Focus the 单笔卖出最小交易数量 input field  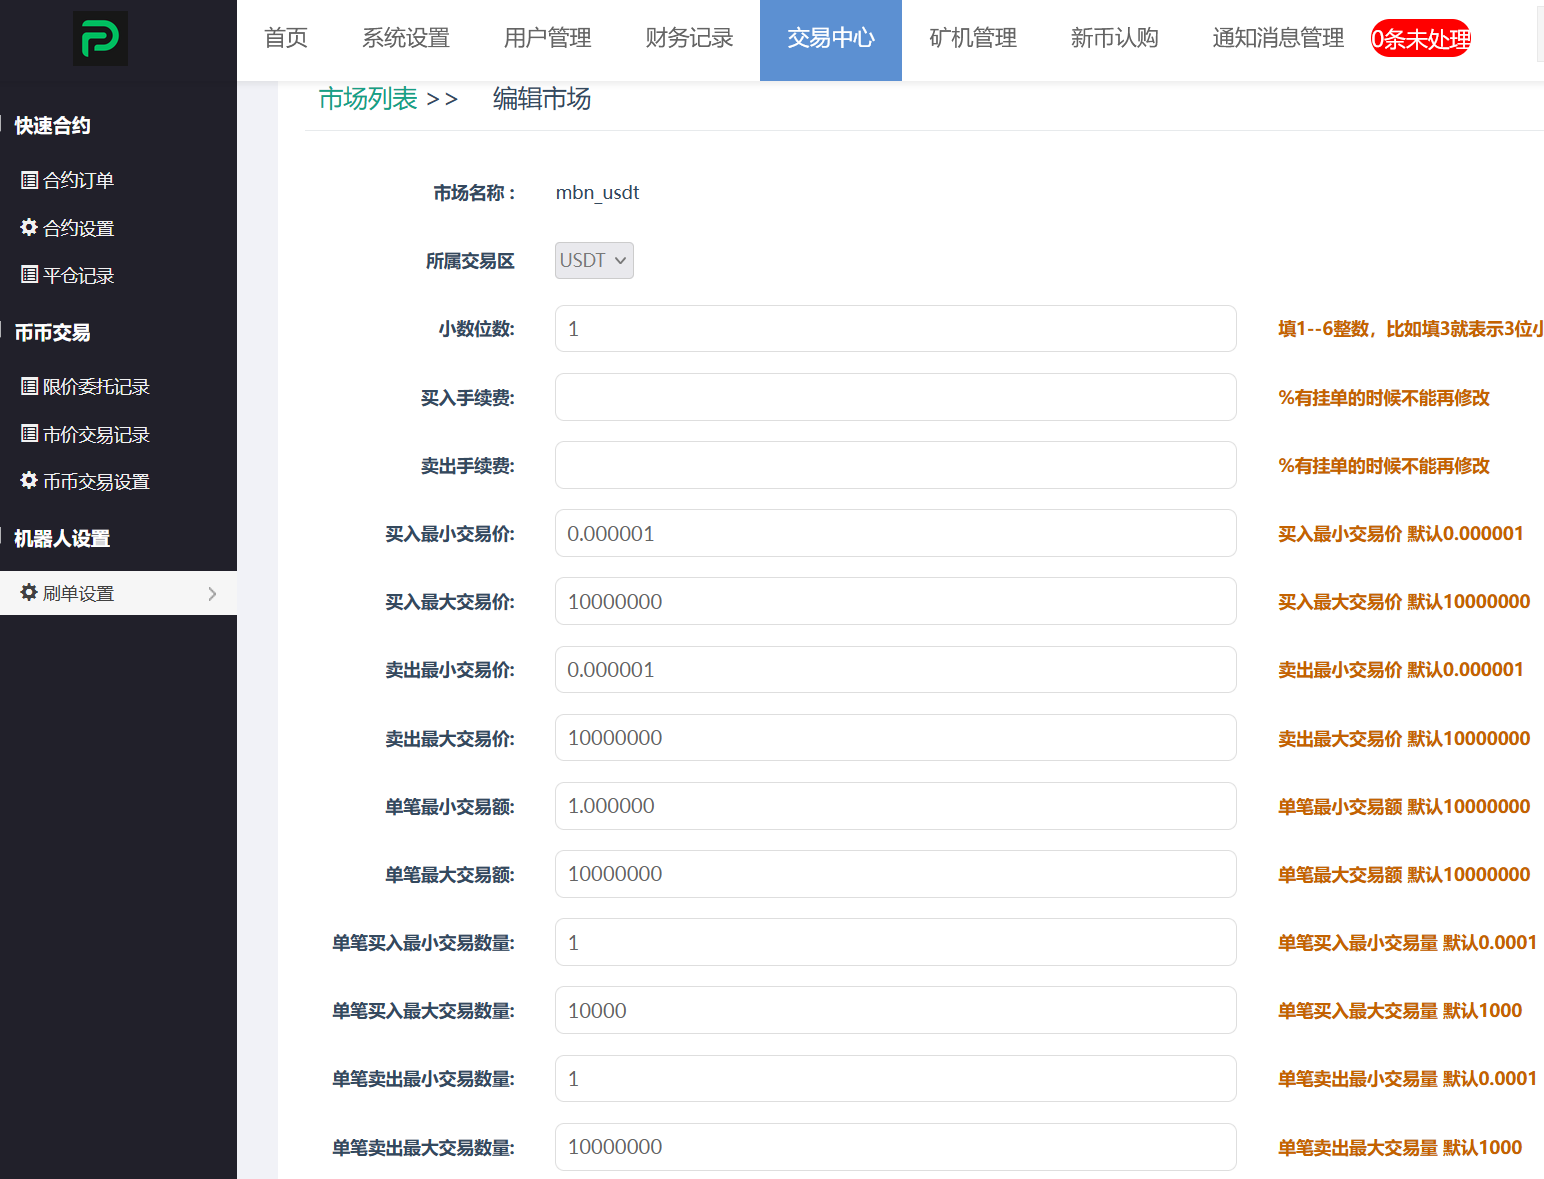point(895,1078)
